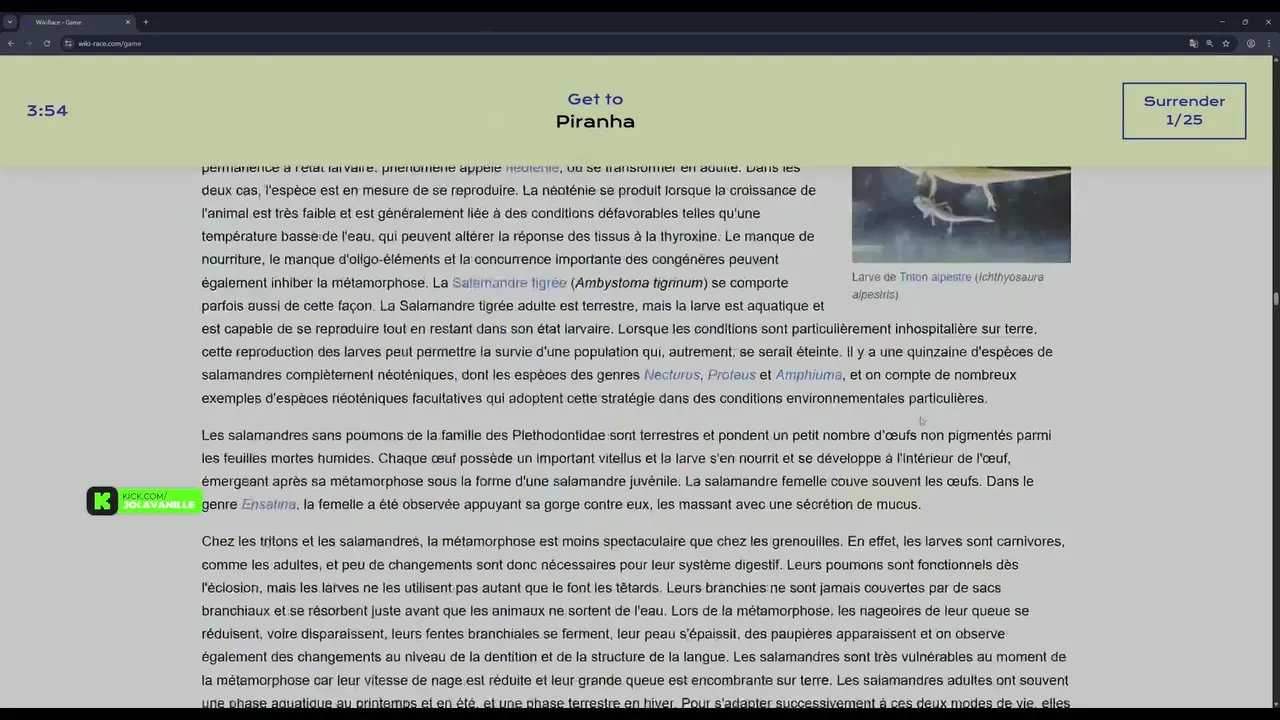Click the Piranha target title

point(595,121)
